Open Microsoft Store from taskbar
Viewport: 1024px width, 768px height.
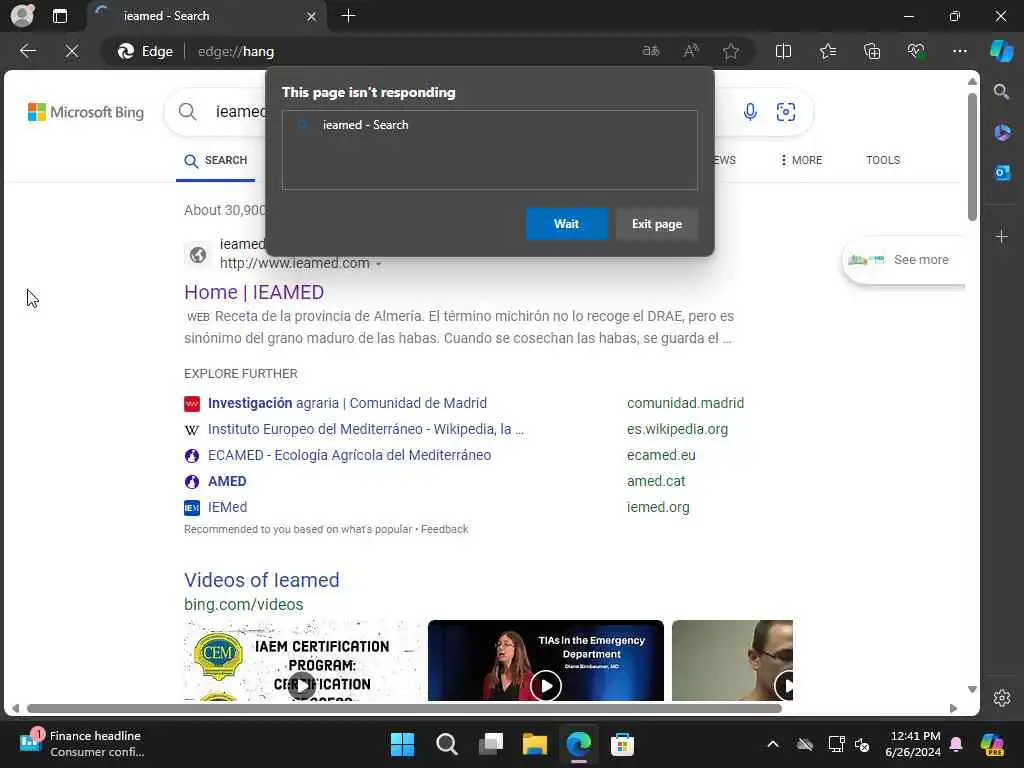[622, 744]
